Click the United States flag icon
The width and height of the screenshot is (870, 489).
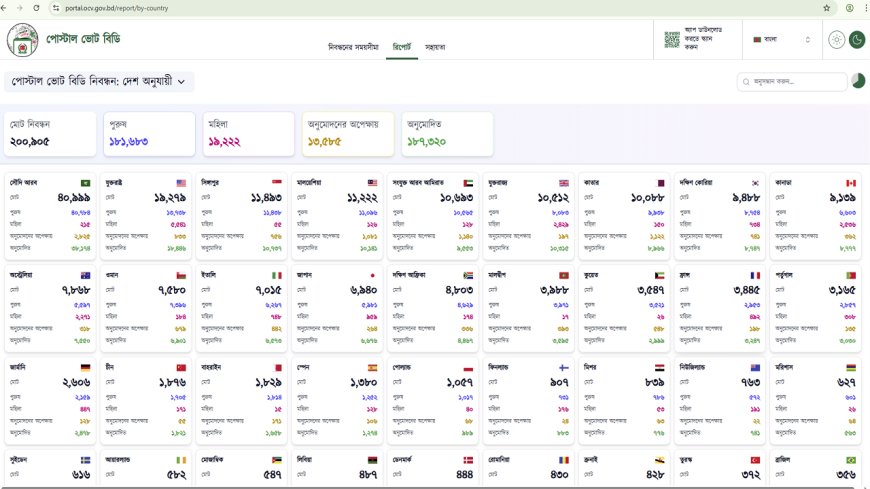[x=181, y=183]
